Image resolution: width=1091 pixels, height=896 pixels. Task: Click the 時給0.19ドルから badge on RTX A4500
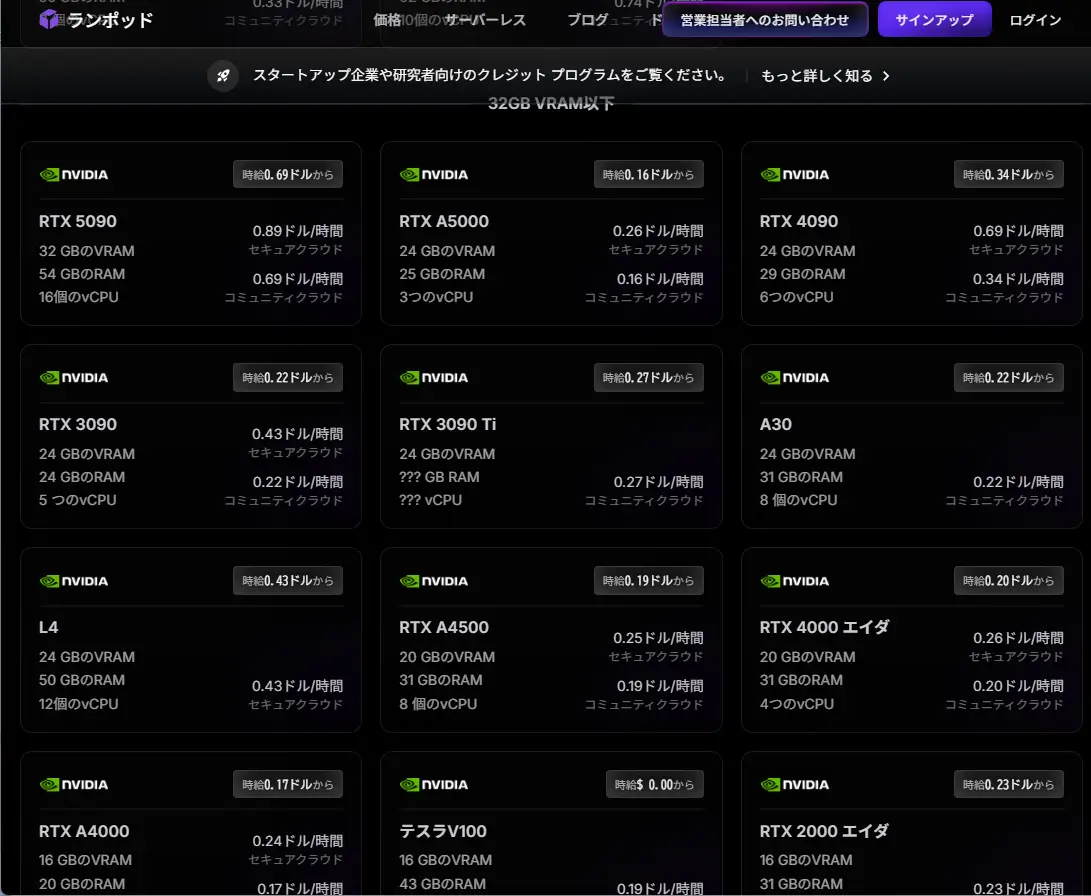[x=648, y=581]
